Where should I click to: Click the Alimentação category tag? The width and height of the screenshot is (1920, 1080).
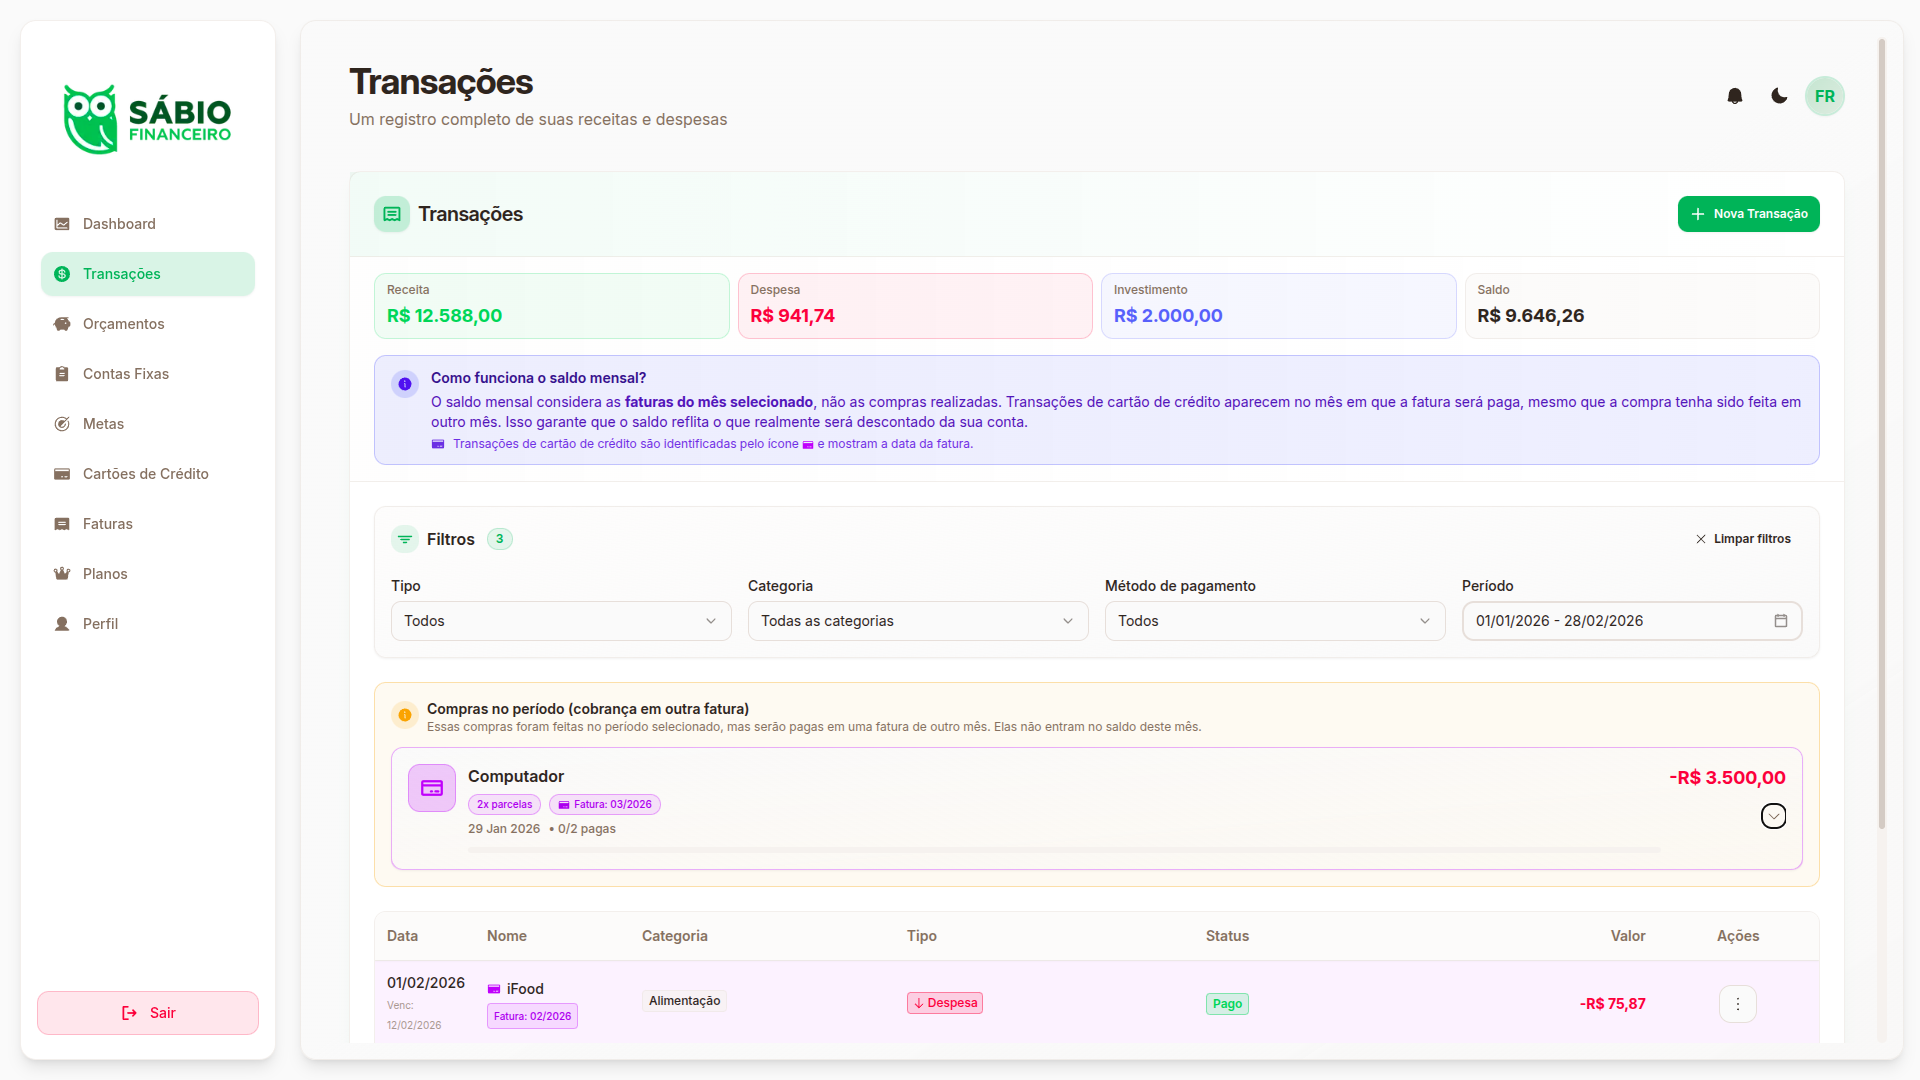pyautogui.click(x=684, y=1001)
